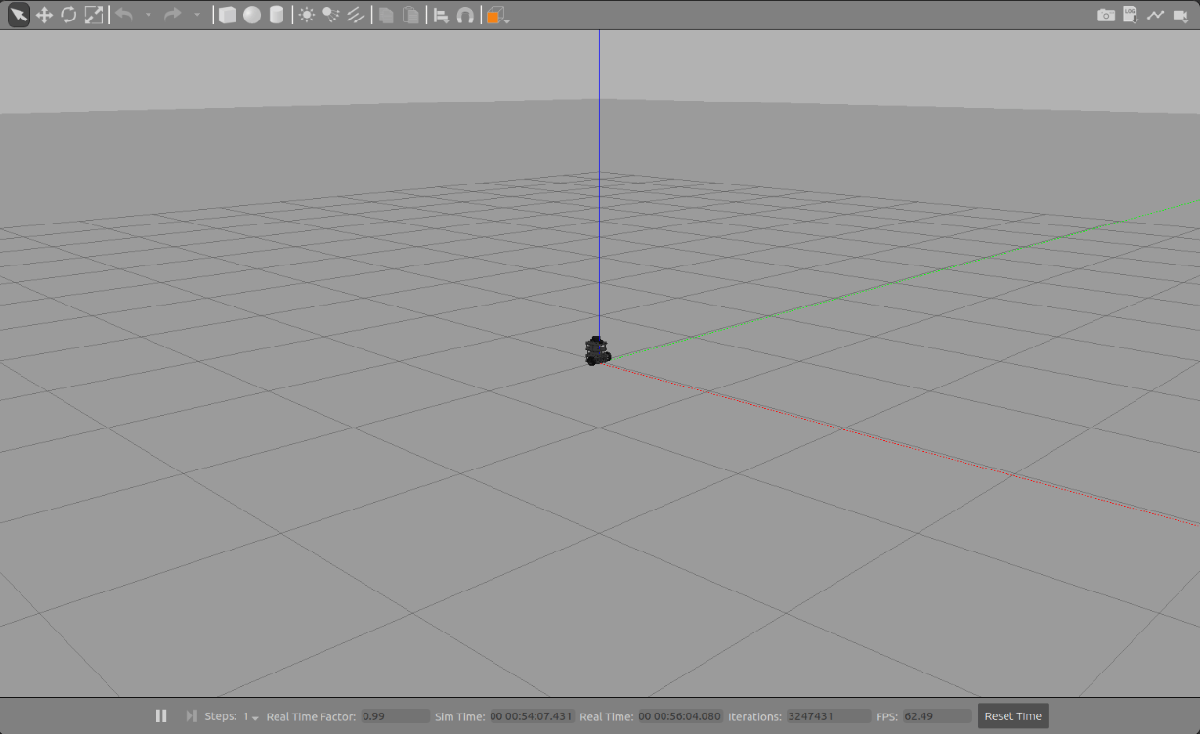Select the robot model in the scene
1200x734 pixels.
pos(598,351)
